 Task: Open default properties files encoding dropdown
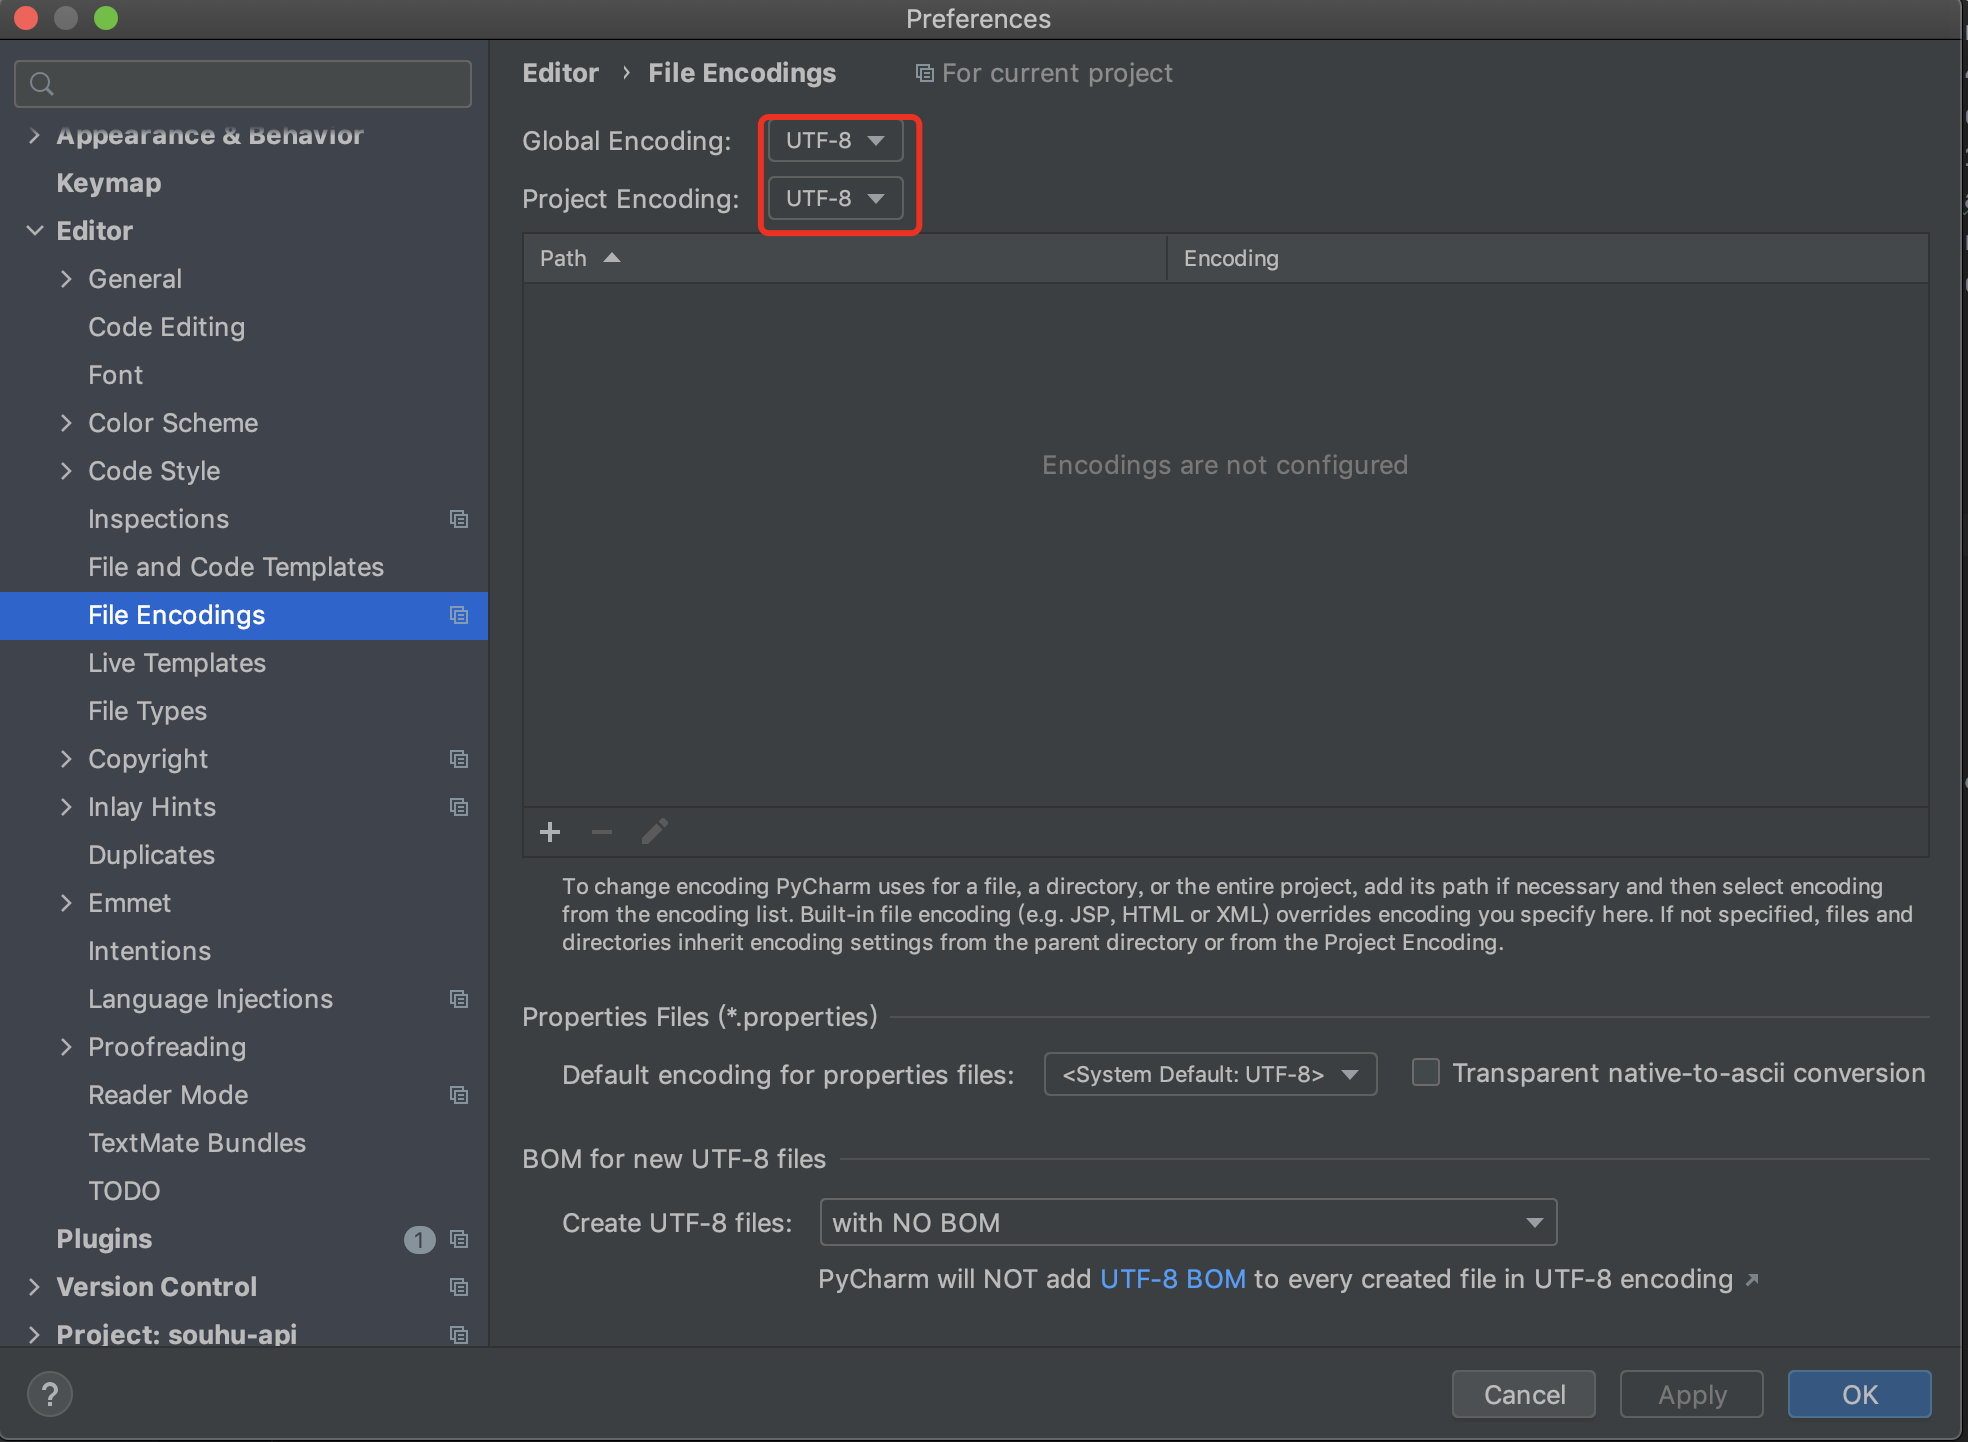click(x=1210, y=1074)
